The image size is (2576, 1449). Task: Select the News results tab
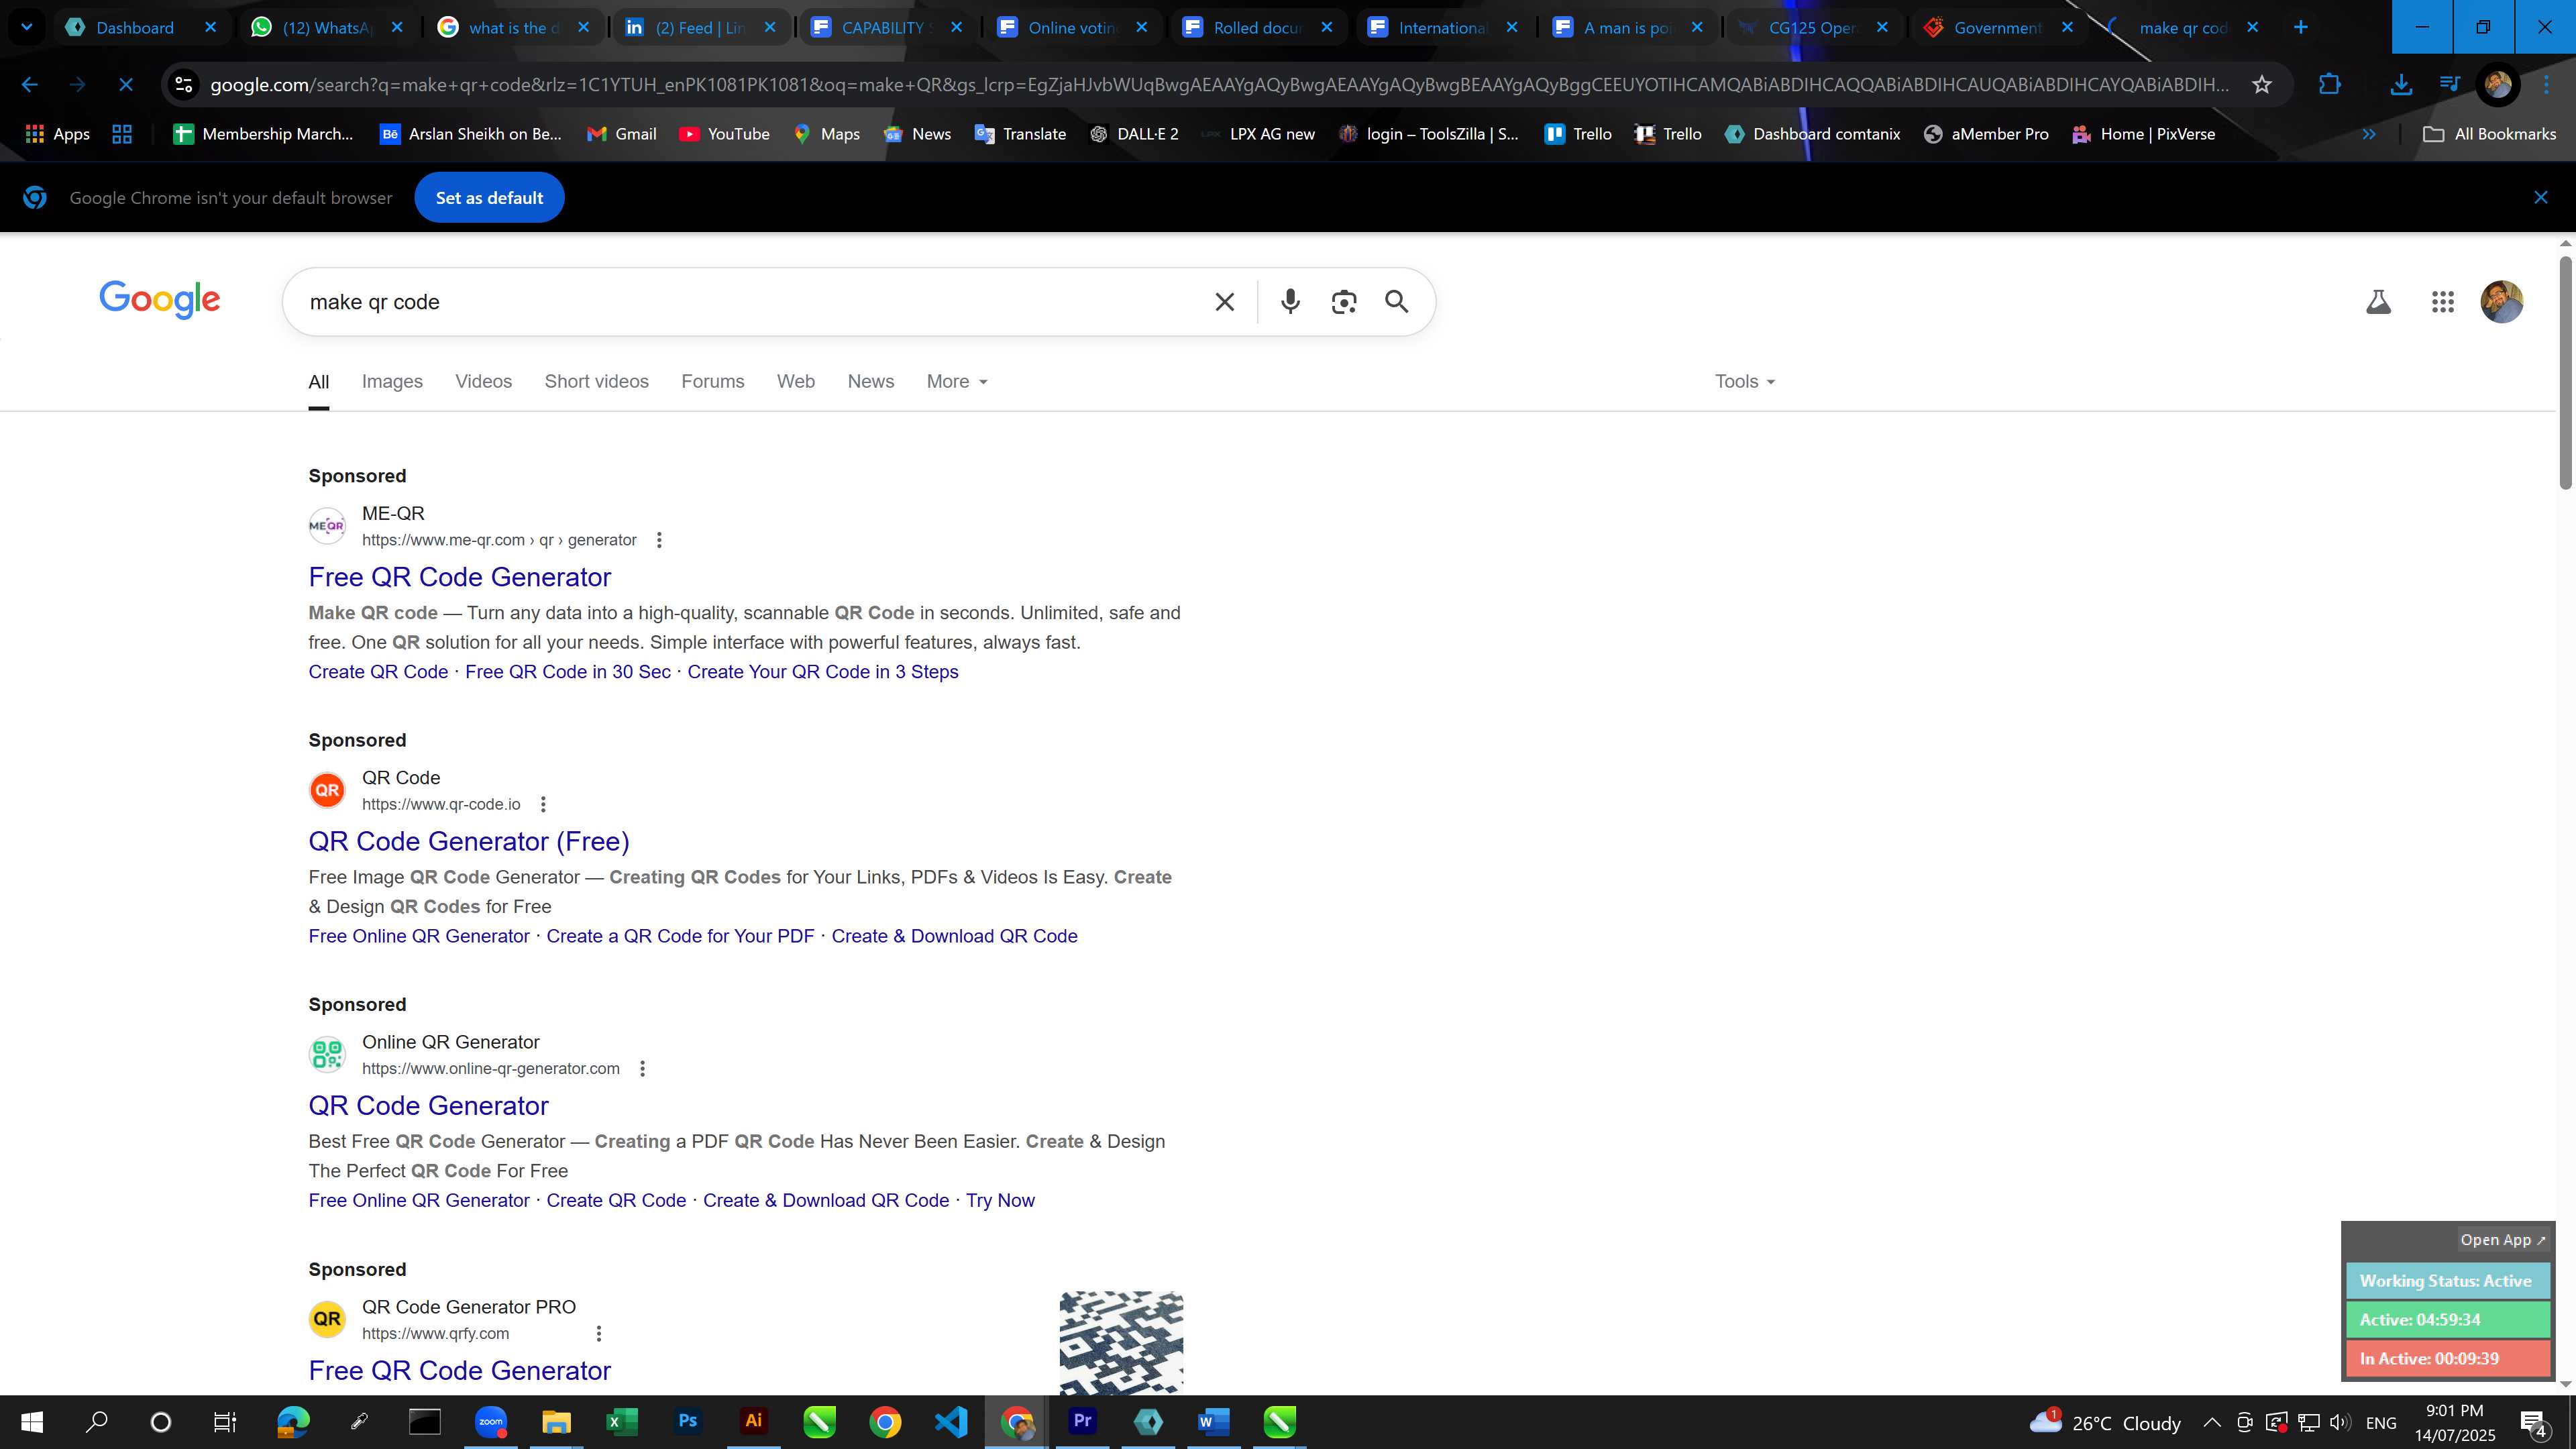870,381
